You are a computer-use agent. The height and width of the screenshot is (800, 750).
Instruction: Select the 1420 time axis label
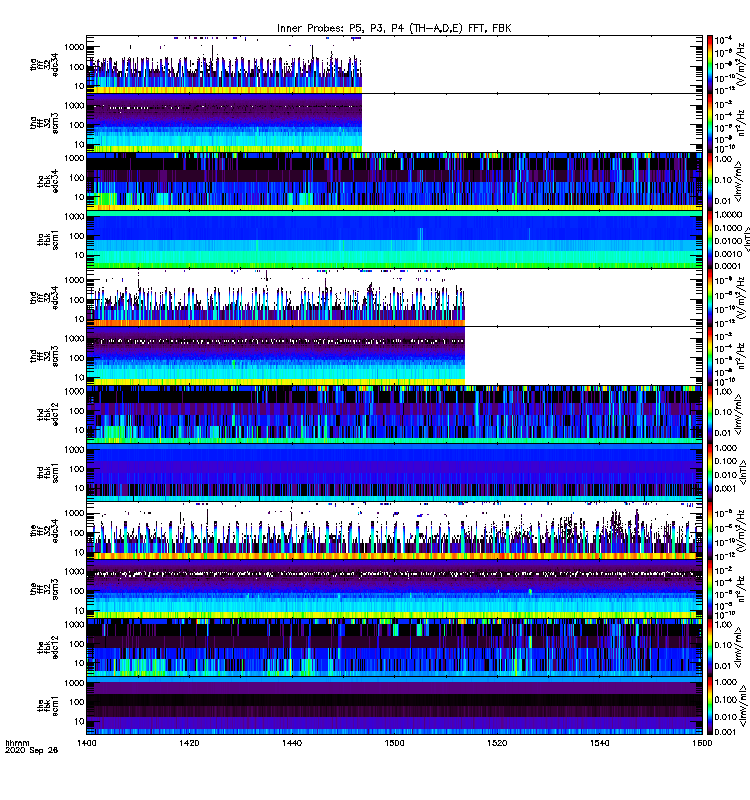click(x=189, y=743)
